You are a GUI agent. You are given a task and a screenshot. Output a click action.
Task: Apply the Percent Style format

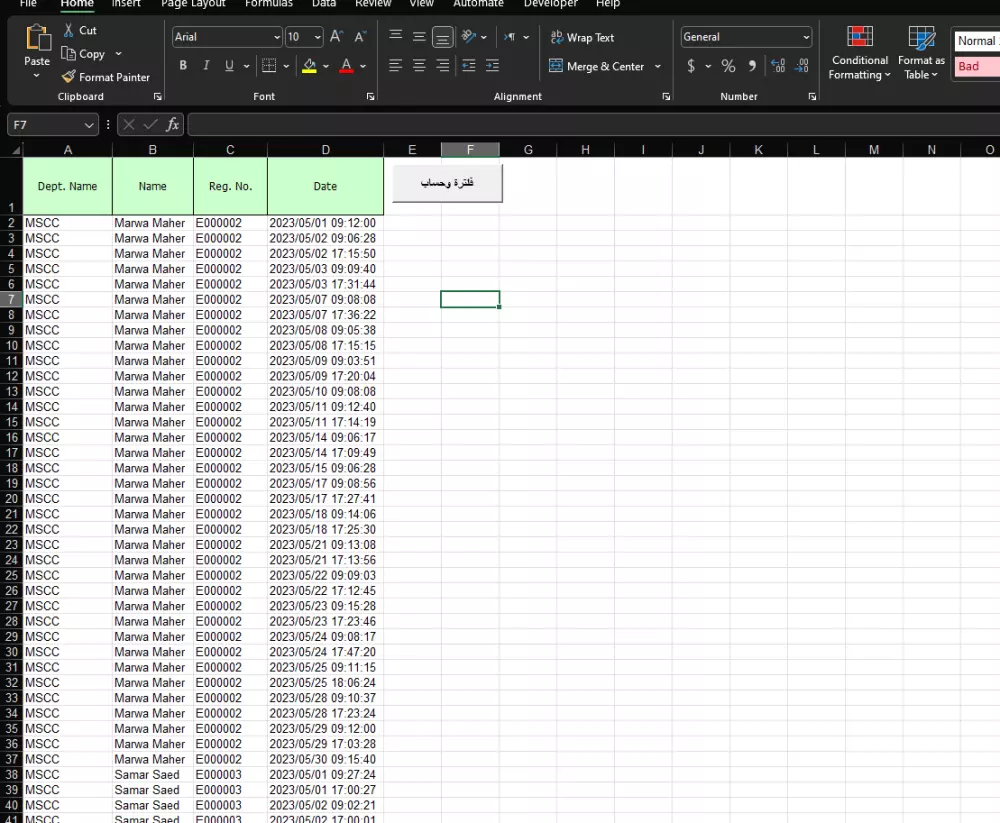pos(728,66)
